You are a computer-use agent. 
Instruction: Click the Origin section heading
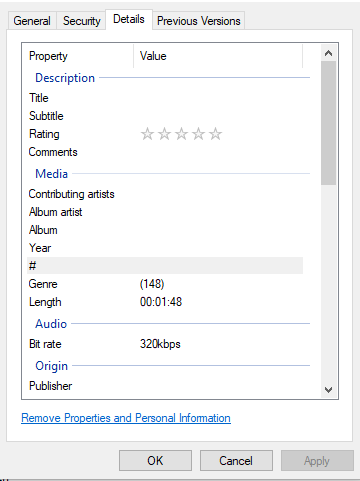click(52, 366)
